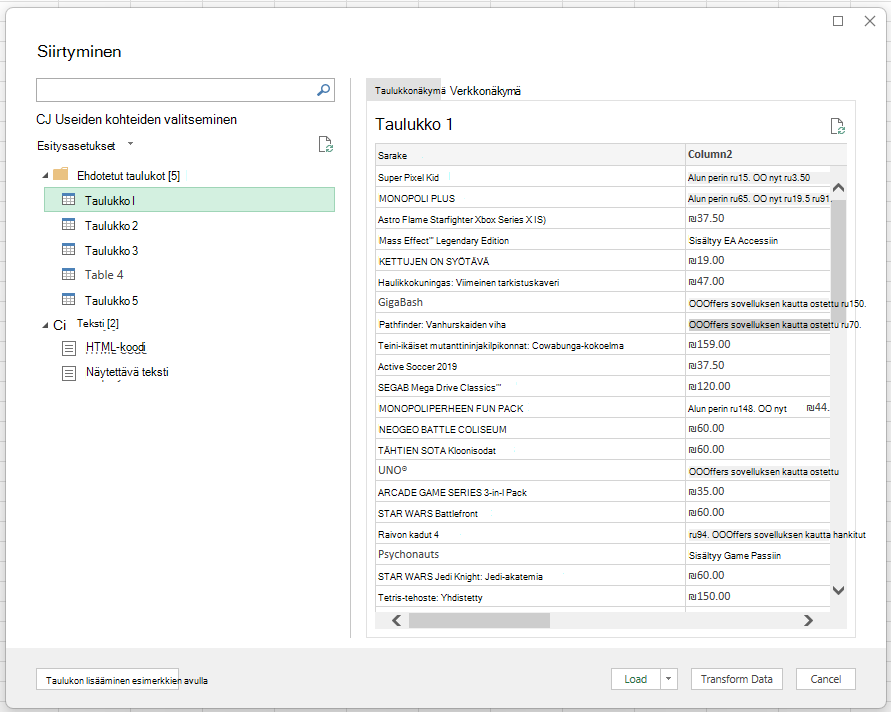Click the HTML-koodi document icon

pyautogui.click(x=69, y=348)
